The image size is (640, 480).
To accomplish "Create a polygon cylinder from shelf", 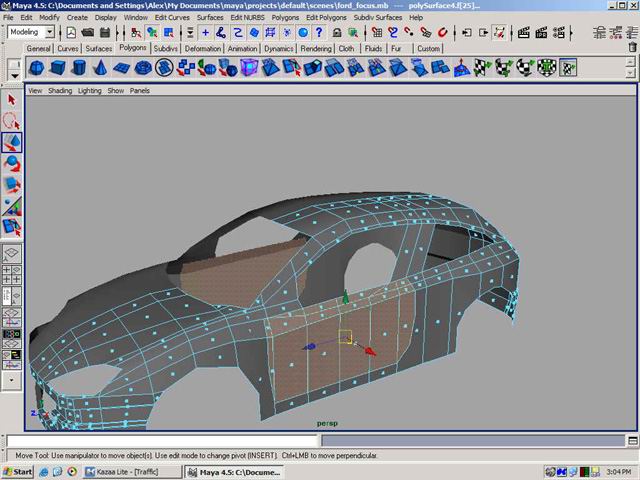I will pos(81,68).
